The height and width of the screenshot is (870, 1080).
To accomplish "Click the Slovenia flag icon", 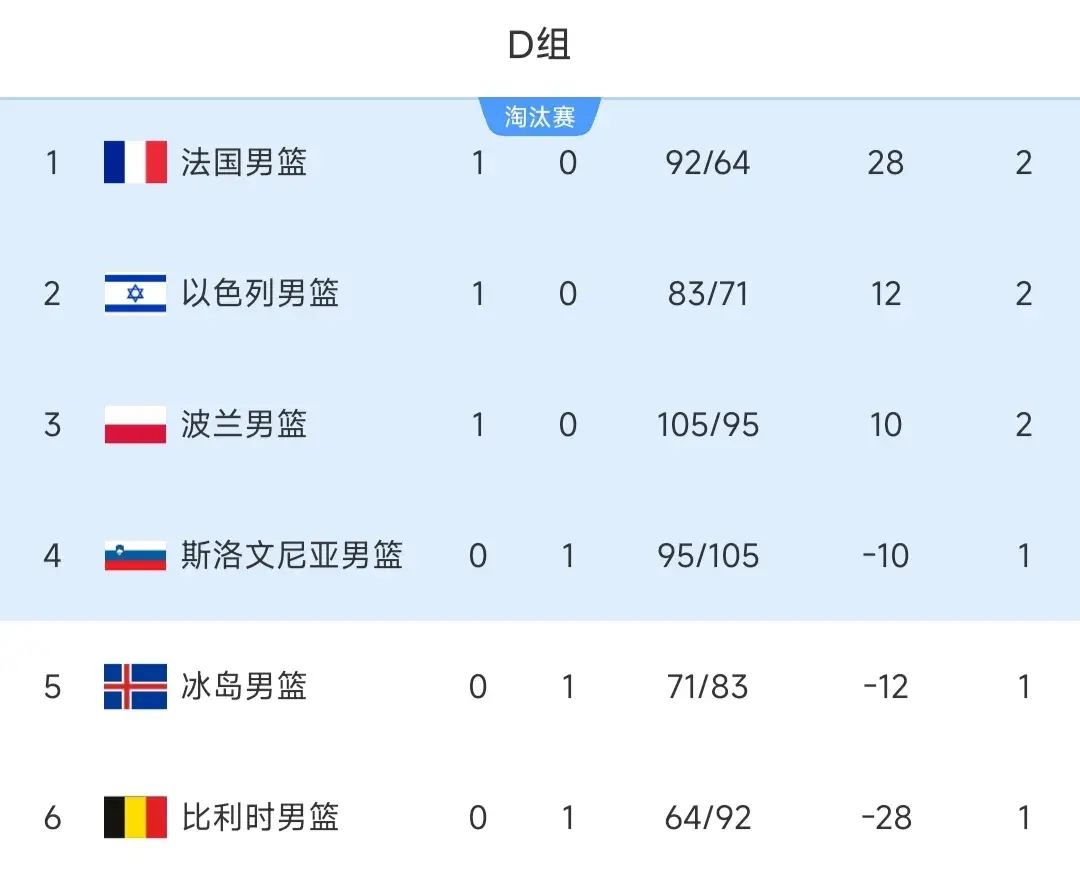I will (x=135, y=556).
